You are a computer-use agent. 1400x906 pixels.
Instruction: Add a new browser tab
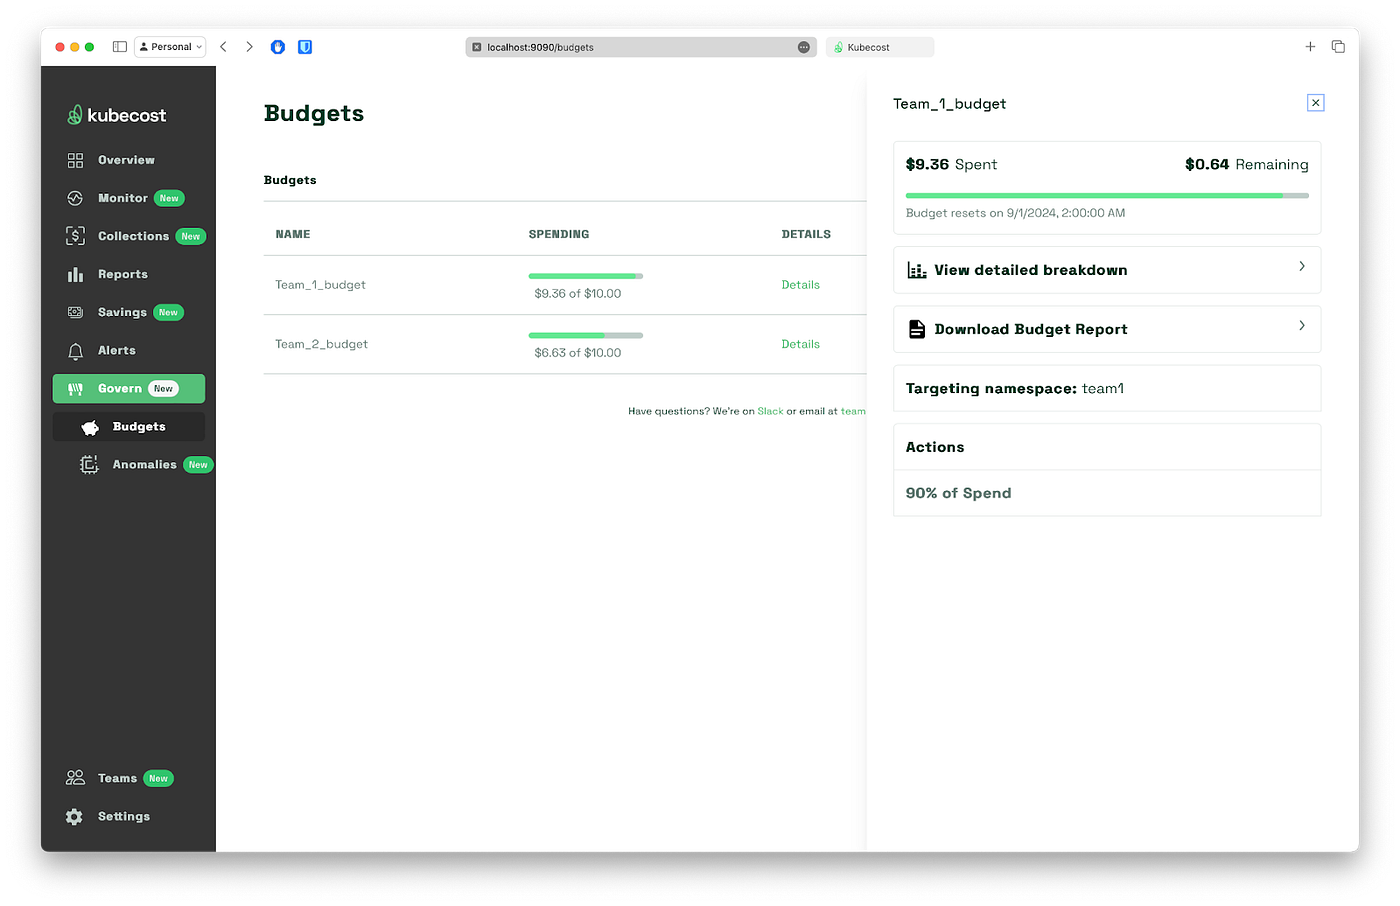(x=1310, y=47)
